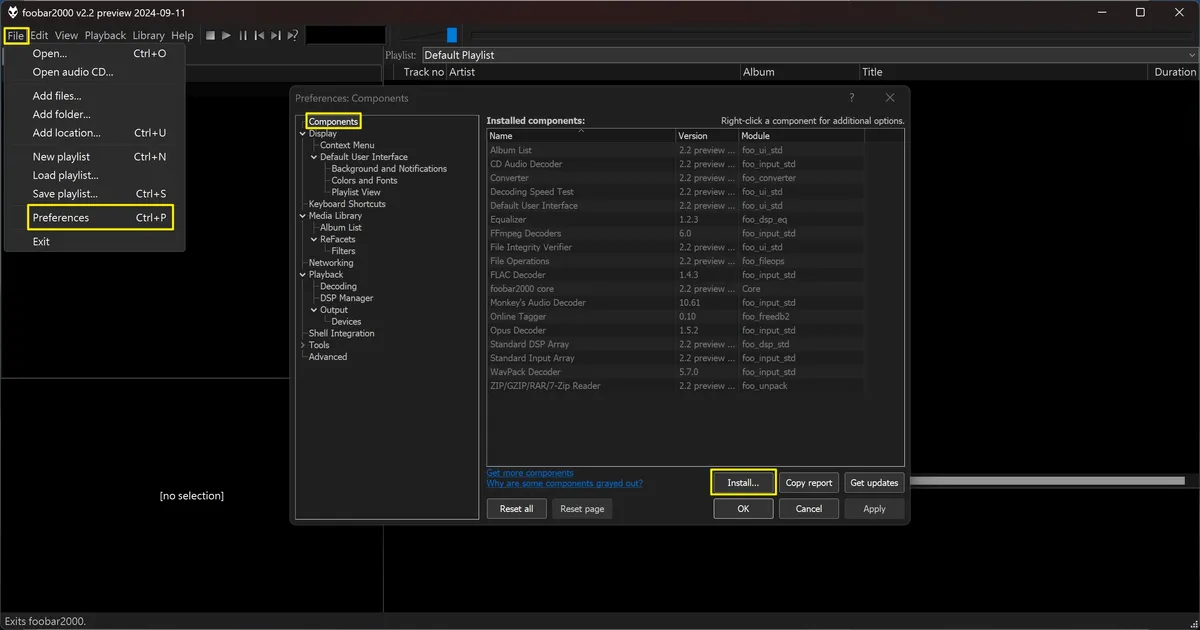Screen dimensions: 1200x630
Task: Choose Load playlist... menu entry
Action: tap(95, 175)
